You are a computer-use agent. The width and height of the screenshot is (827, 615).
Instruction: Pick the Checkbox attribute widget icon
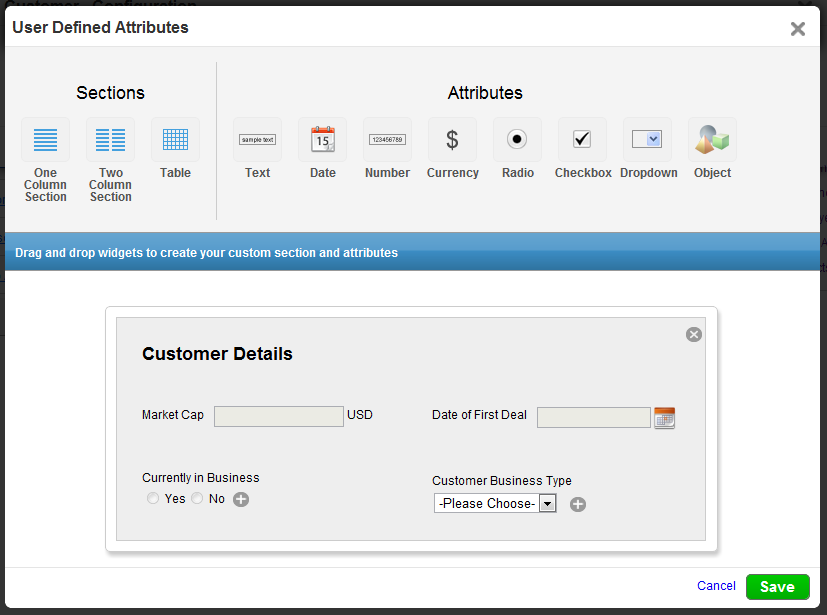click(x=582, y=140)
